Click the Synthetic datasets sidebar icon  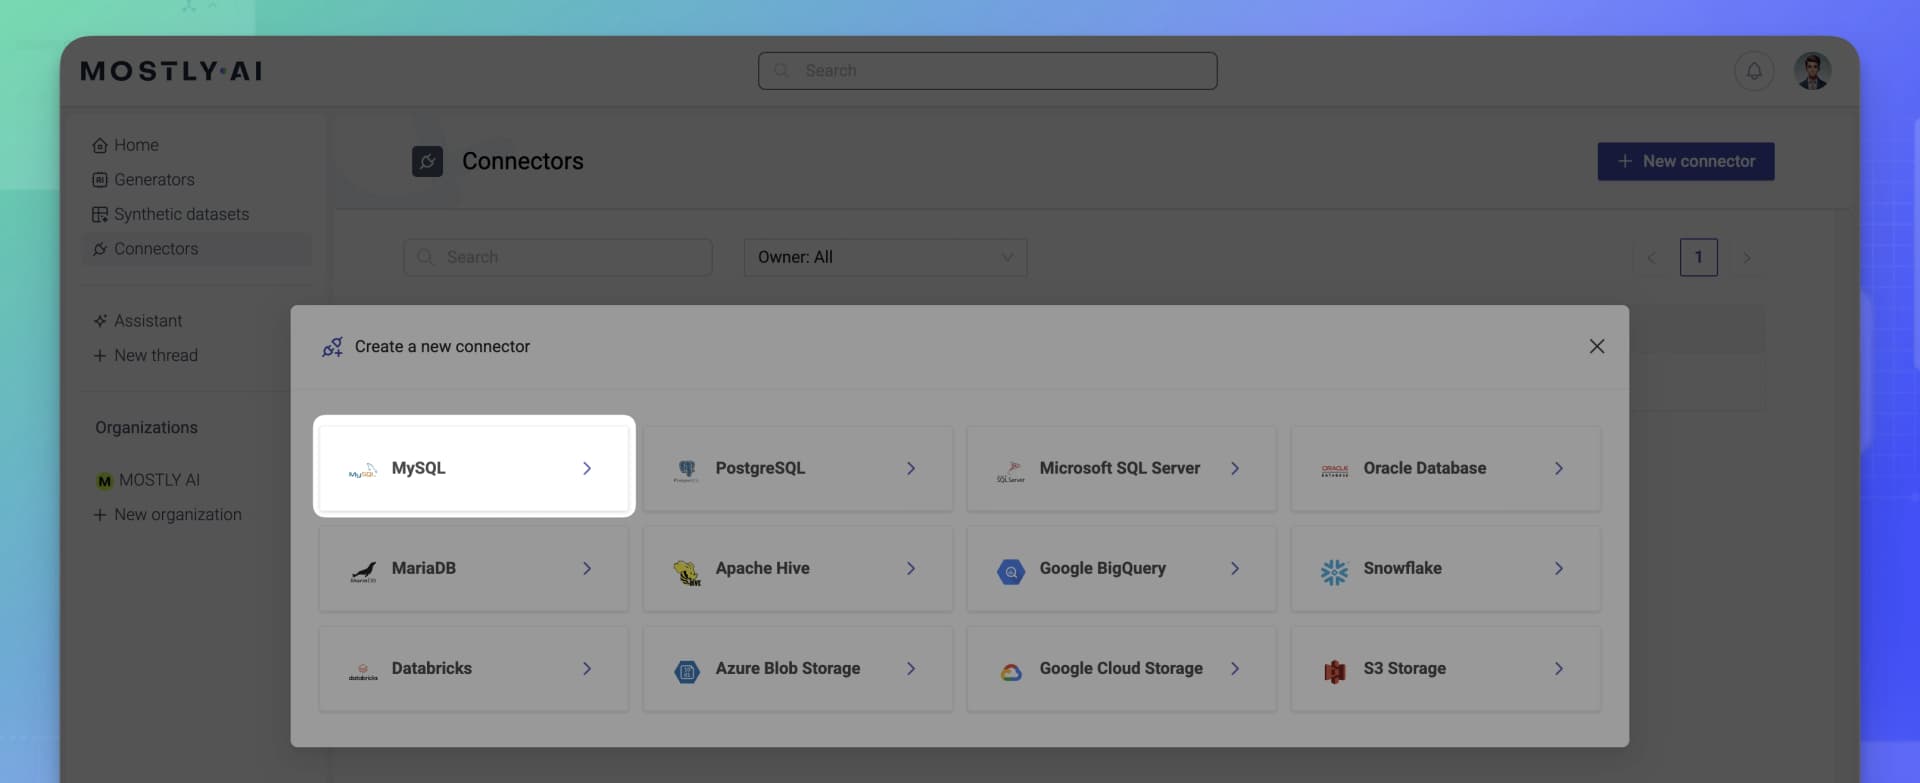pos(100,214)
